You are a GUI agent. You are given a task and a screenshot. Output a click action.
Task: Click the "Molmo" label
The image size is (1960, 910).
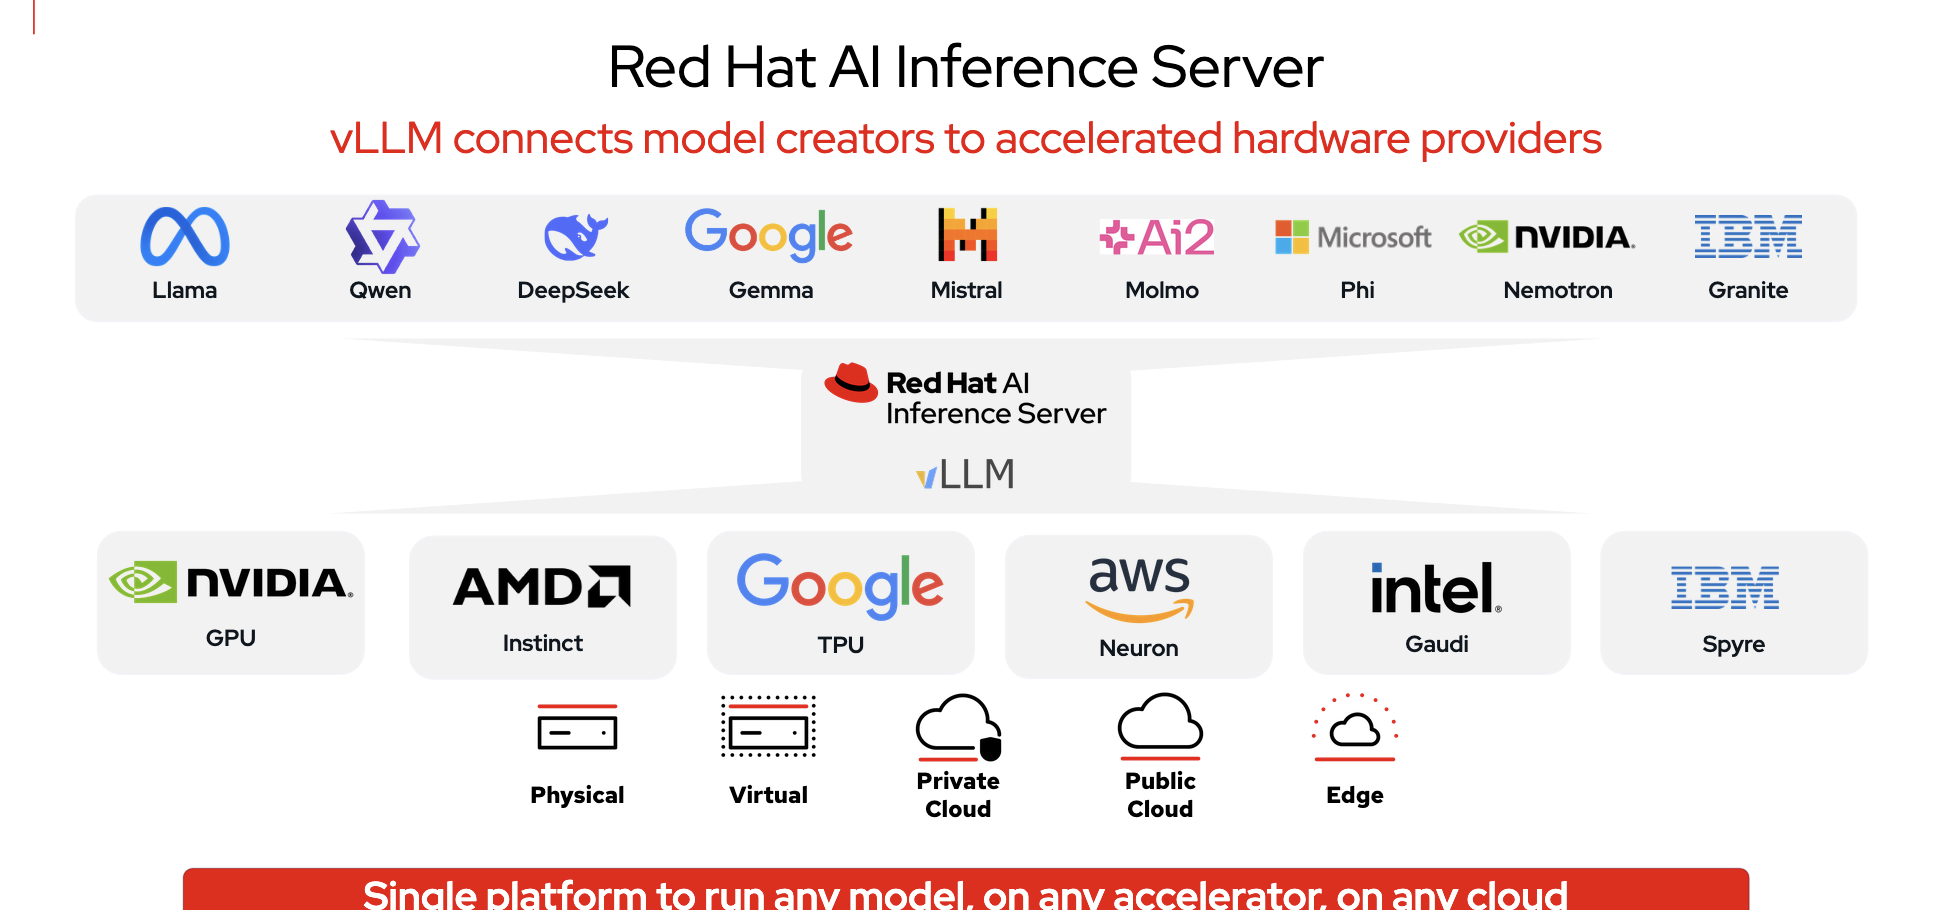click(1162, 290)
